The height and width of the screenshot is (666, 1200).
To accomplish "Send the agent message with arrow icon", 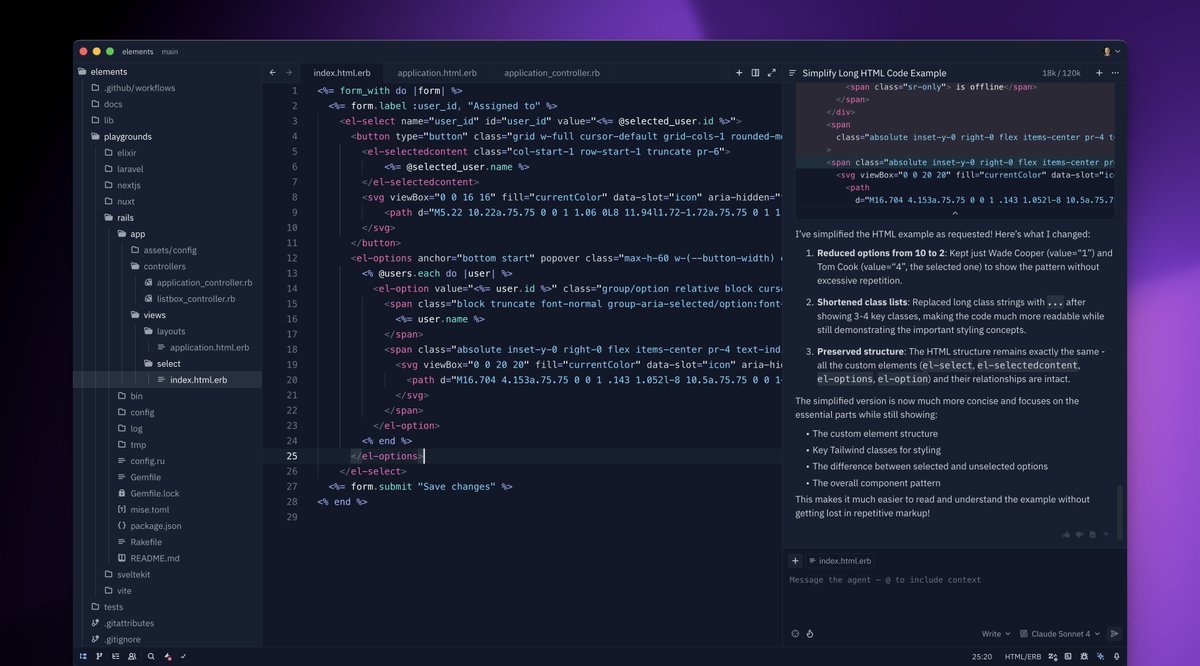I will point(1114,633).
